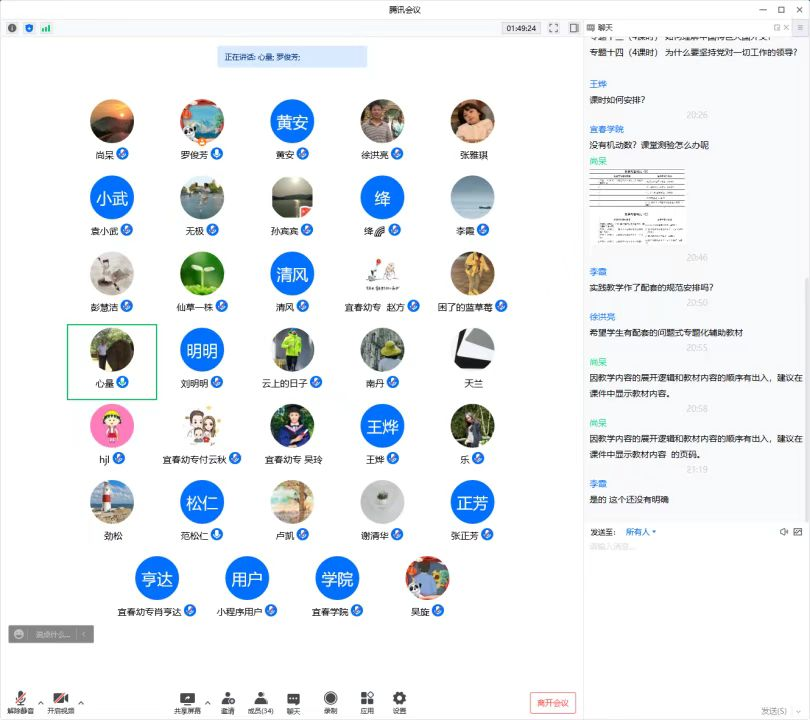Click the 邀请 invite icon
This screenshot has width=810, height=720.
[228, 701]
